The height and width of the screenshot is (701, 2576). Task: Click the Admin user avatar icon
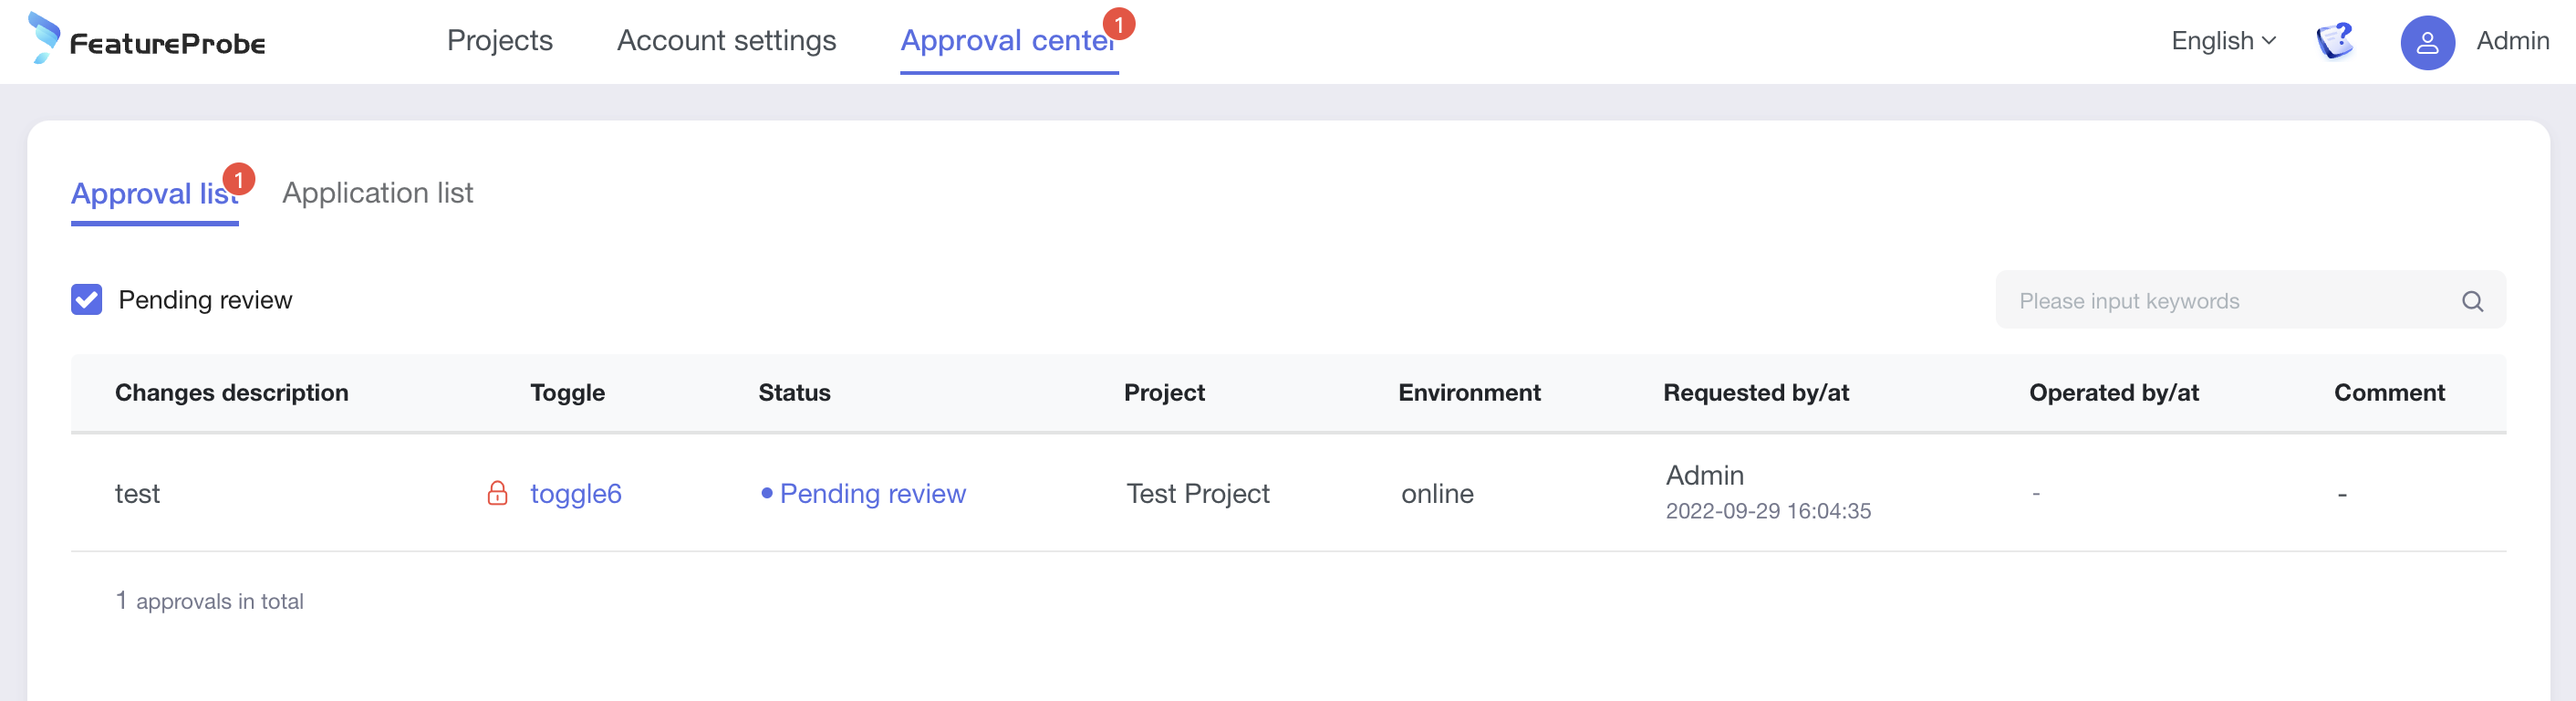(2427, 43)
